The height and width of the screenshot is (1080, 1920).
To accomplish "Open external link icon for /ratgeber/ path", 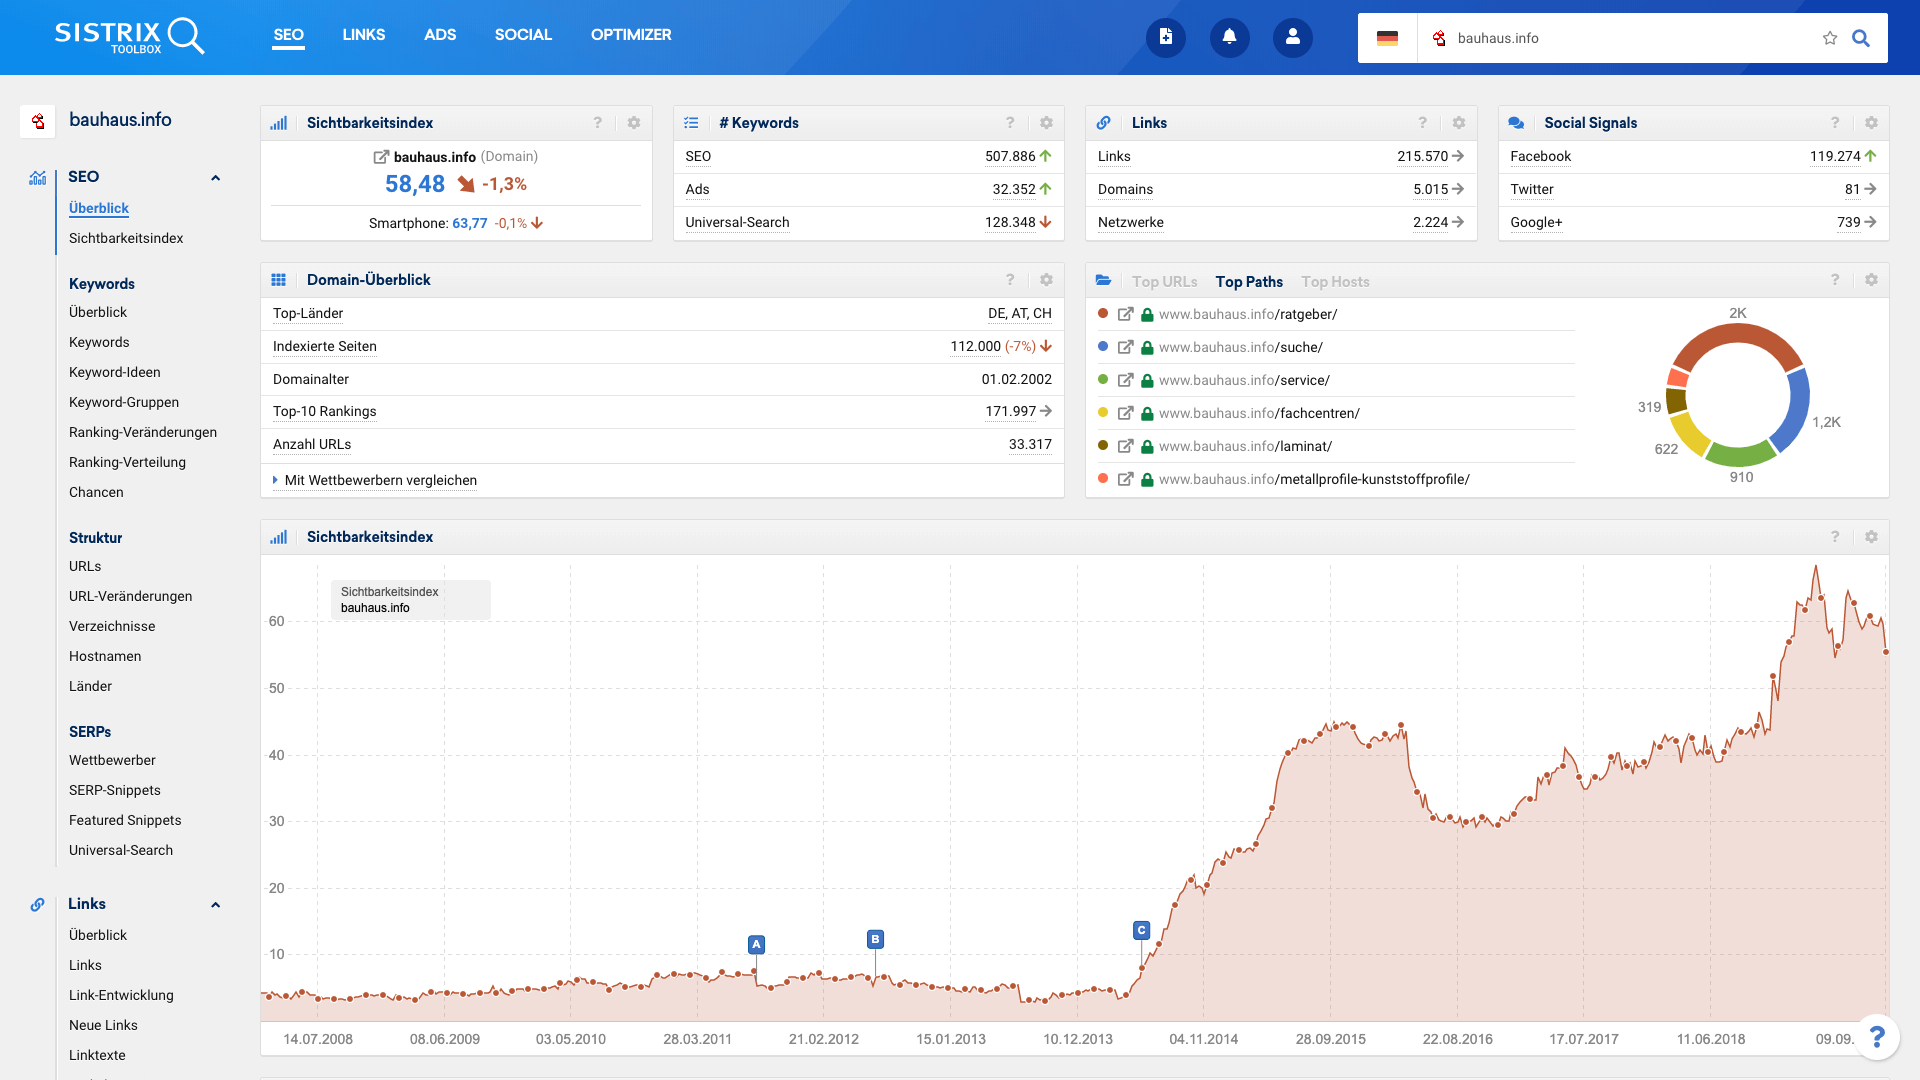I will pos(1125,314).
